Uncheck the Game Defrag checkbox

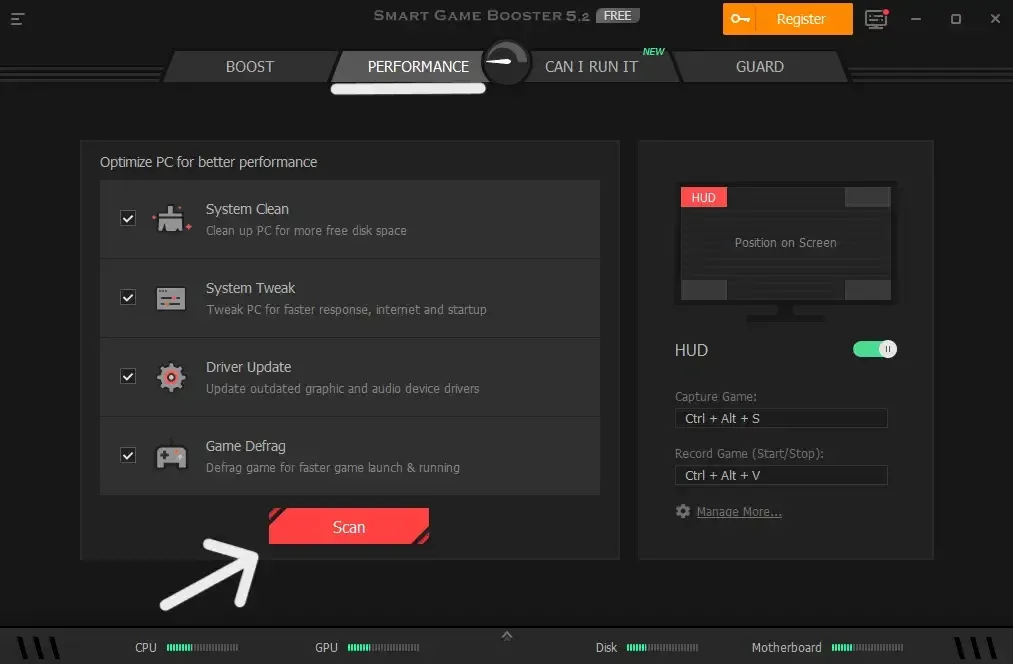(127, 455)
